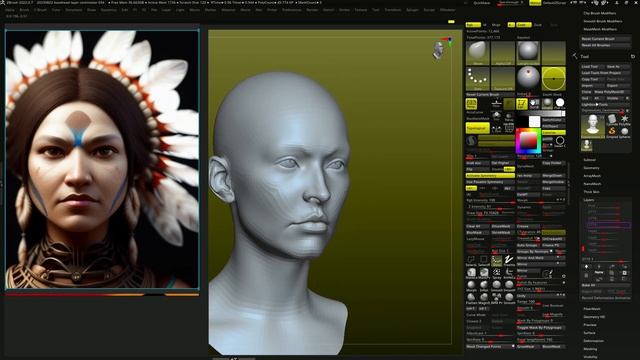The image size is (640, 360).
Task: Select the white main color swatch
Action: coord(534,121)
